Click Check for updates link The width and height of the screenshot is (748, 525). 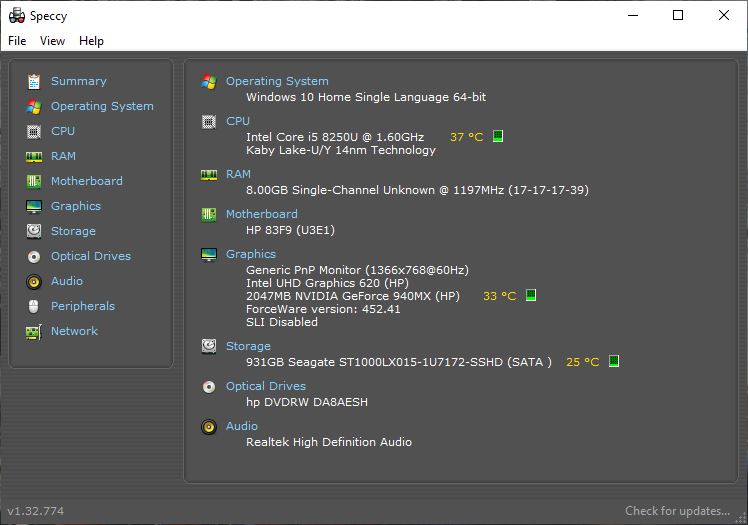pyautogui.click(x=677, y=511)
